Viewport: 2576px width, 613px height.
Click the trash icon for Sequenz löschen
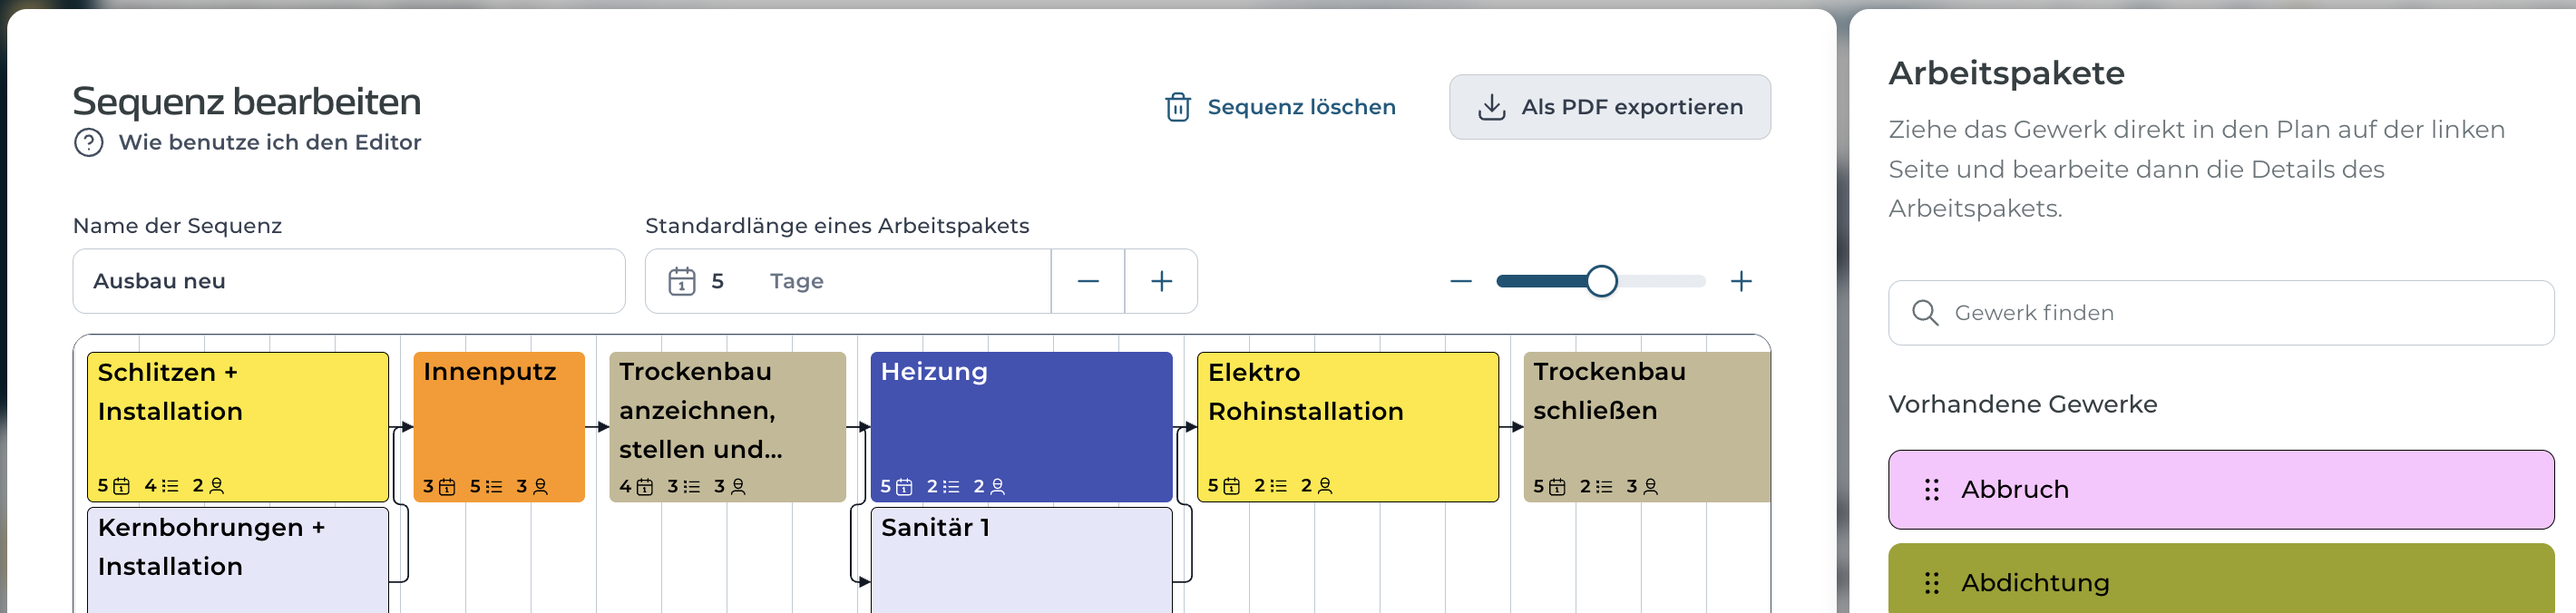pos(1177,107)
